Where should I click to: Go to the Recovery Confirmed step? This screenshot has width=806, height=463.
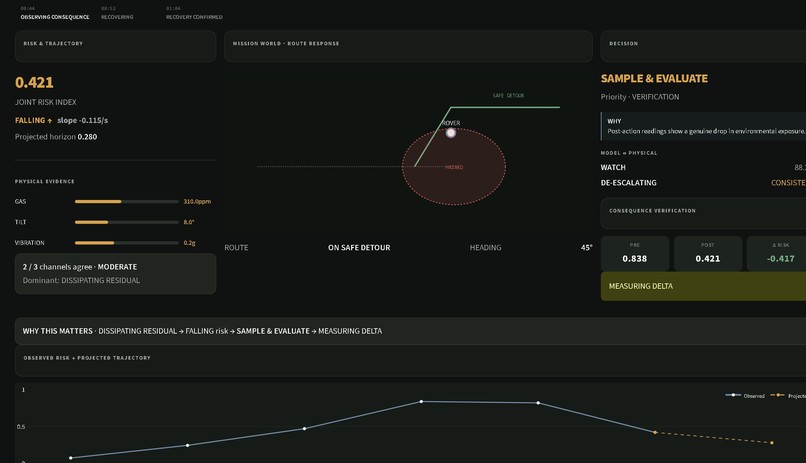[x=194, y=13]
